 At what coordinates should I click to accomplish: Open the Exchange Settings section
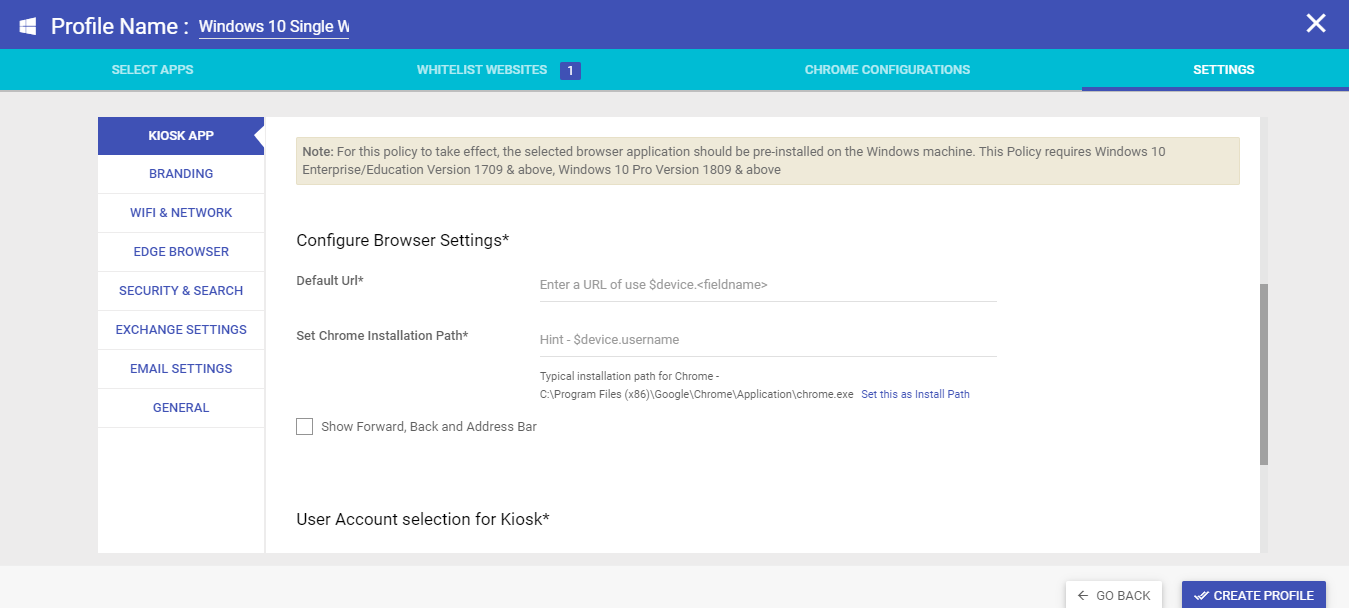[181, 330]
